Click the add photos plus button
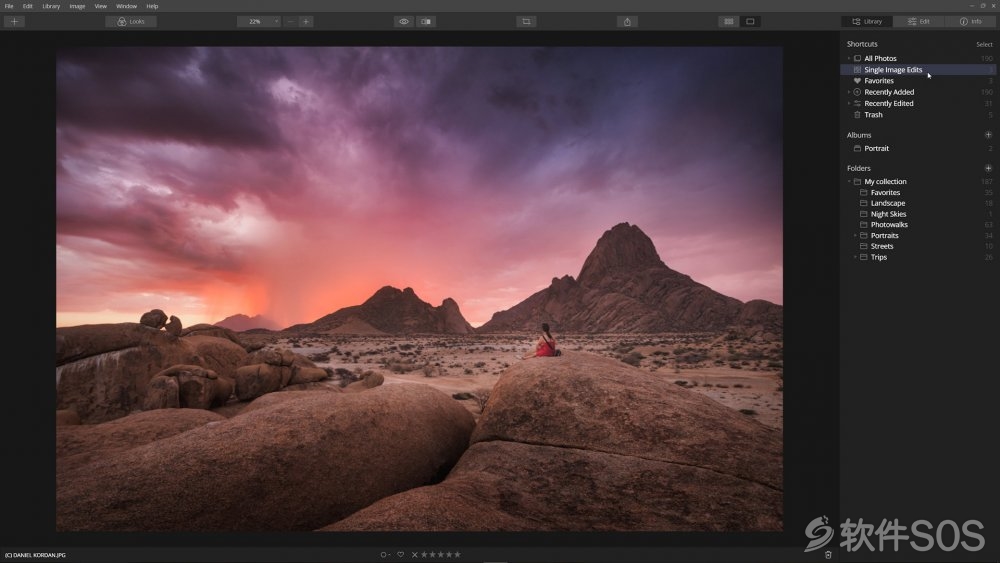The height and width of the screenshot is (563, 1000). 14,22
